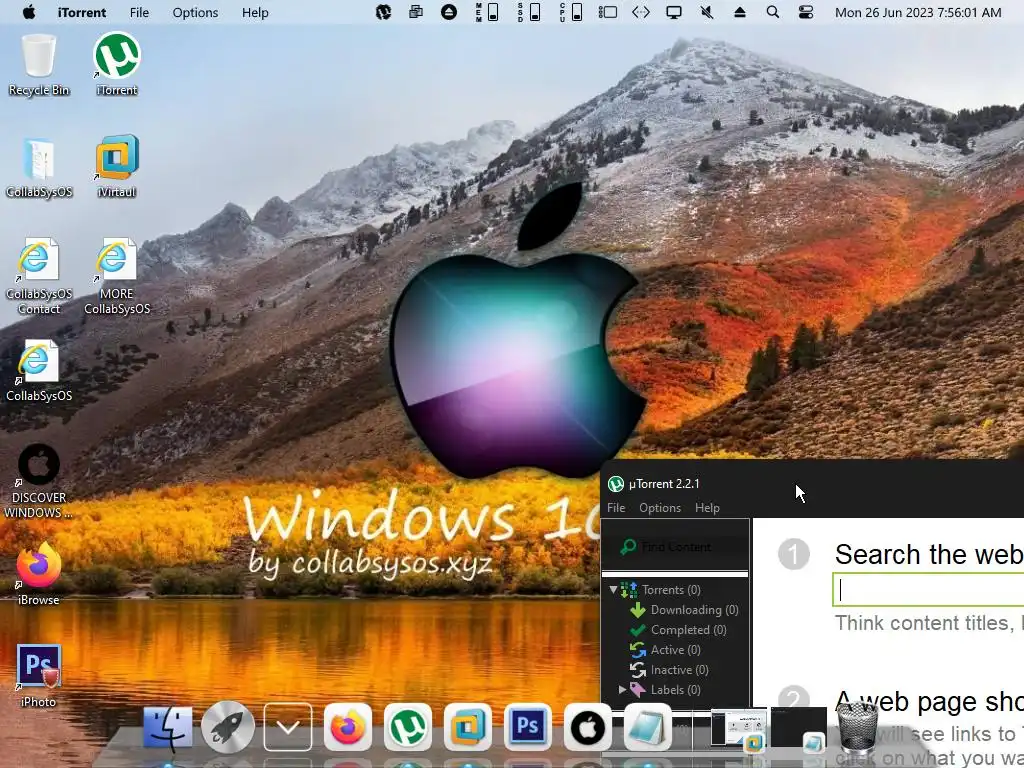The height and width of the screenshot is (768, 1024).
Task: Open the Recycle Bin desktop icon
Action: click(39, 65)
